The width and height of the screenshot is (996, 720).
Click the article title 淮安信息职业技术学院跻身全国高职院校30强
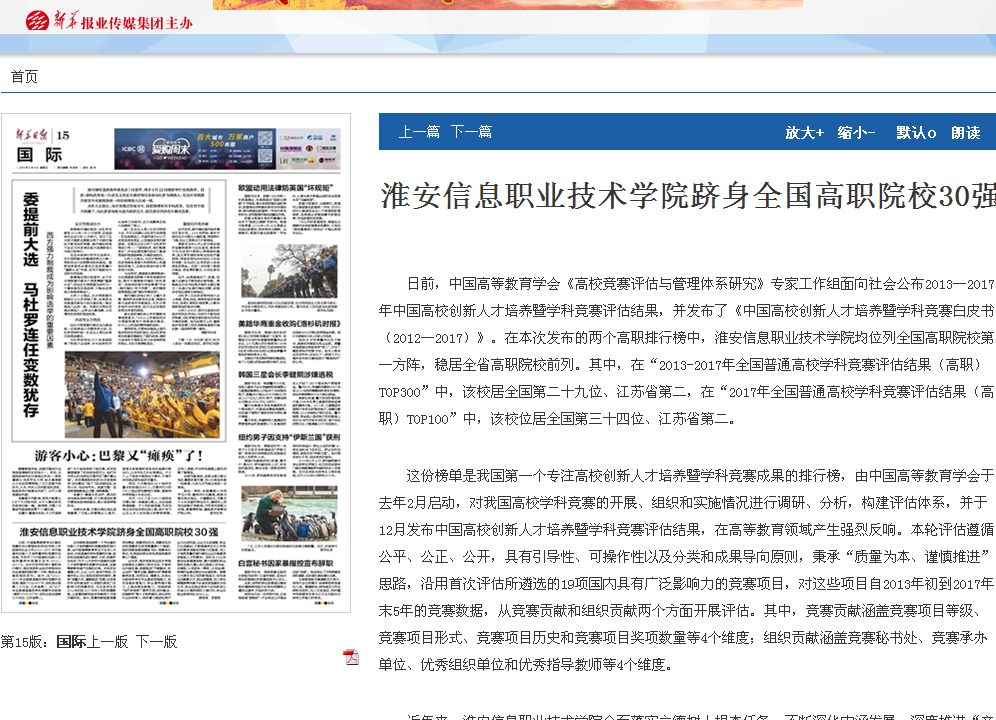point(688,196)
